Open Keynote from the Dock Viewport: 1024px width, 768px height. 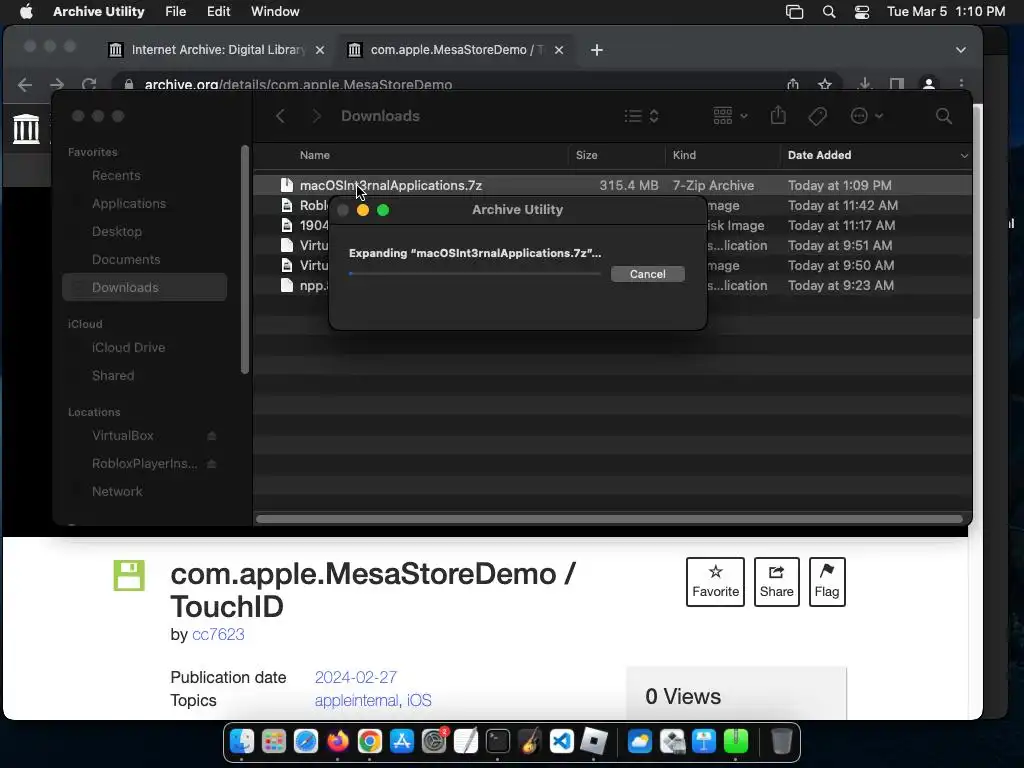pyautogui.click(x=704, y=742)
